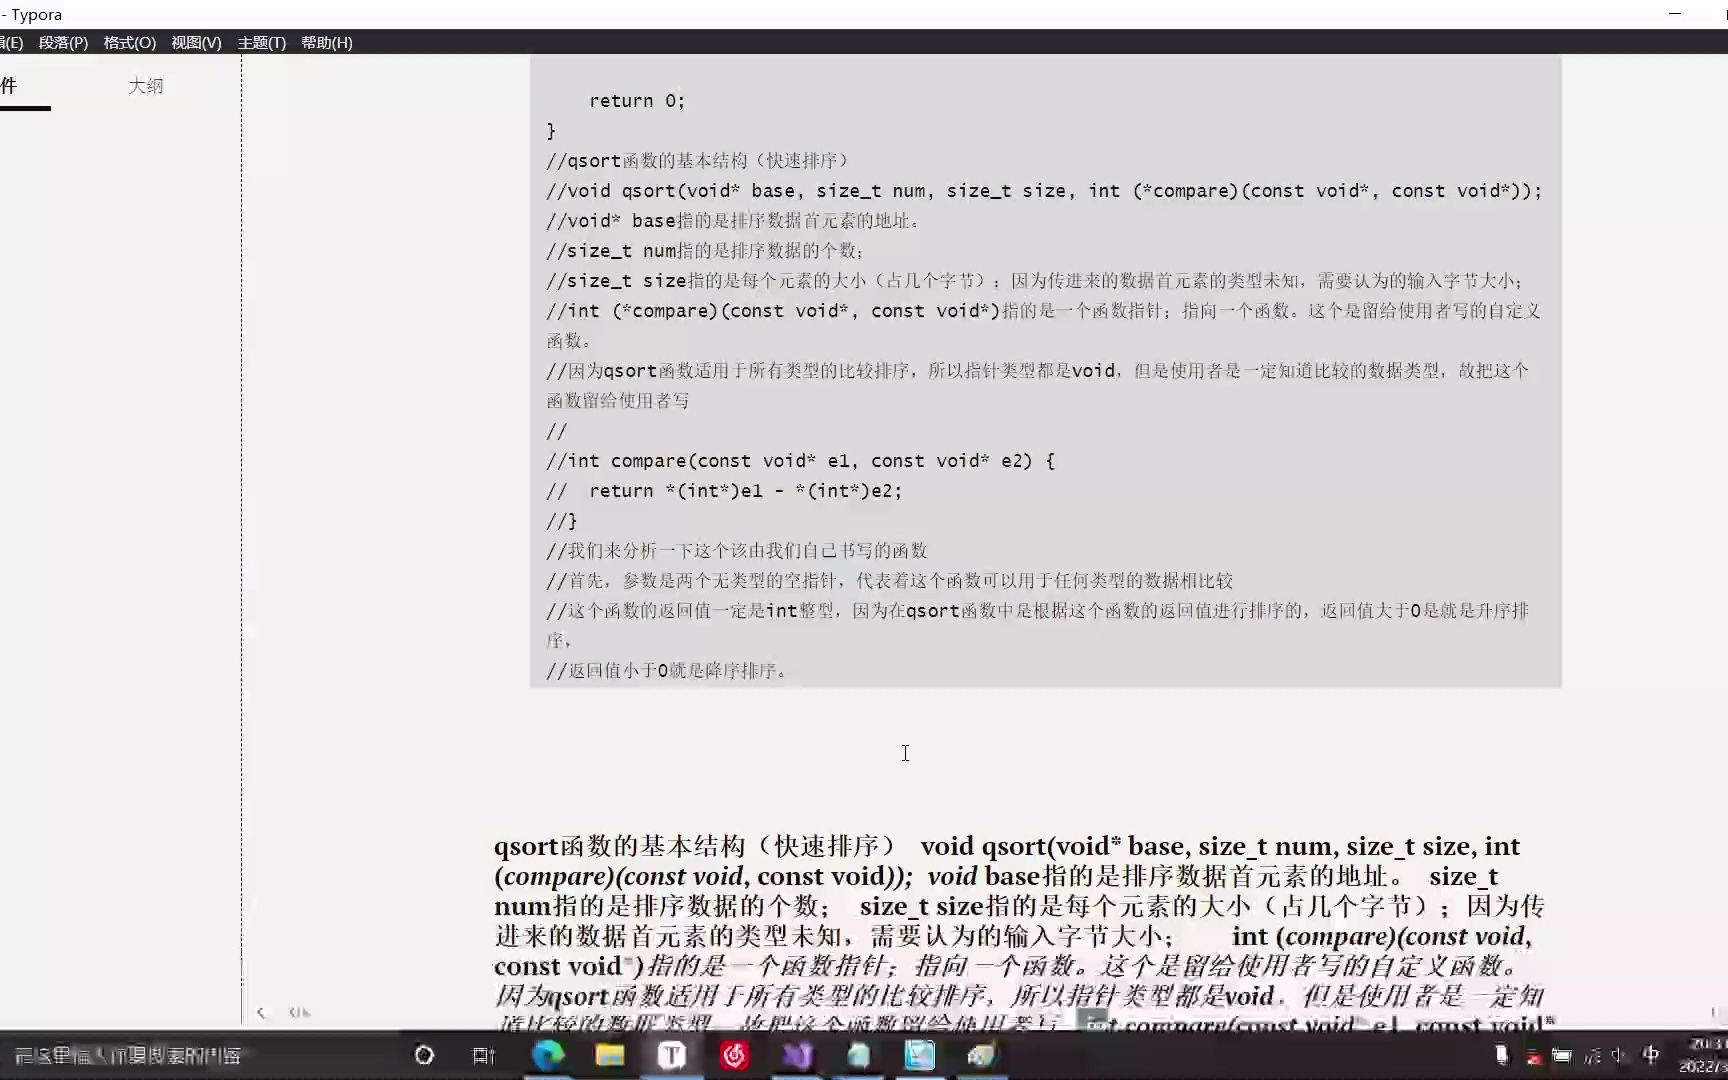Open Task View on the taskbar
Screen dimensions: 1728x1080
point(484,1055)
